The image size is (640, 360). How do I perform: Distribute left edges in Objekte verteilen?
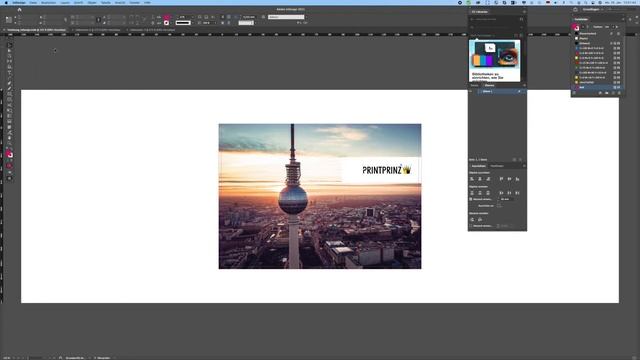(501, 193)
